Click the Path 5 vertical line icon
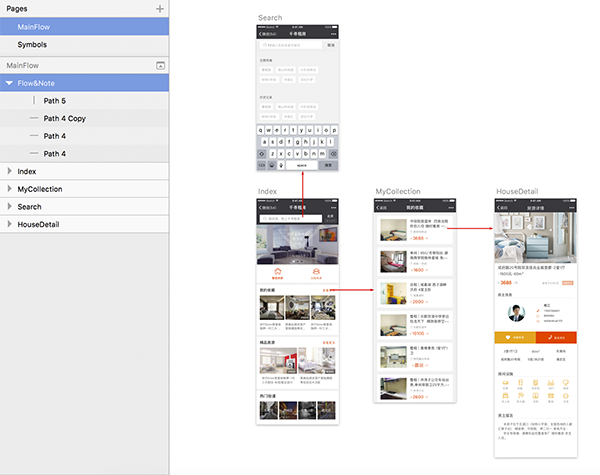 (x=33, y=101)
